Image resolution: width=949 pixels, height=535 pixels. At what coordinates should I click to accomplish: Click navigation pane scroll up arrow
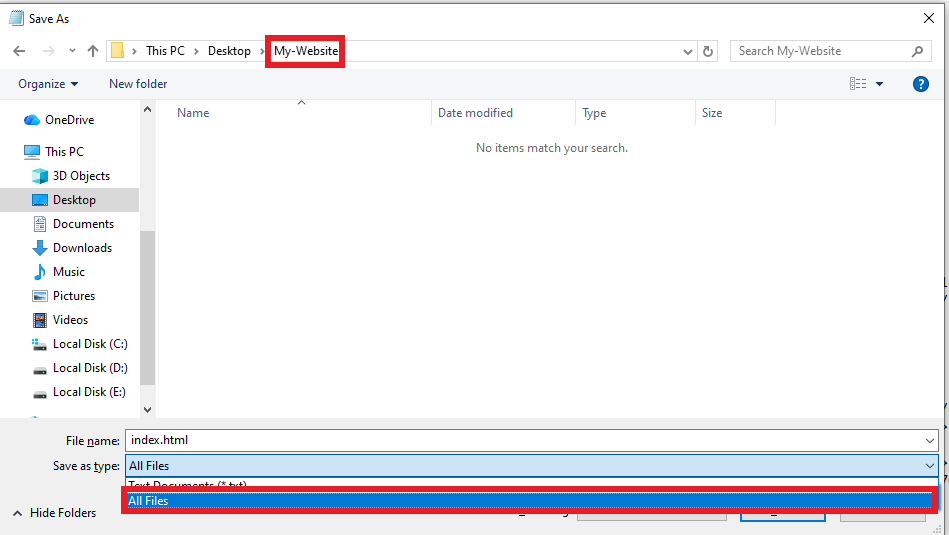point(147,110)
